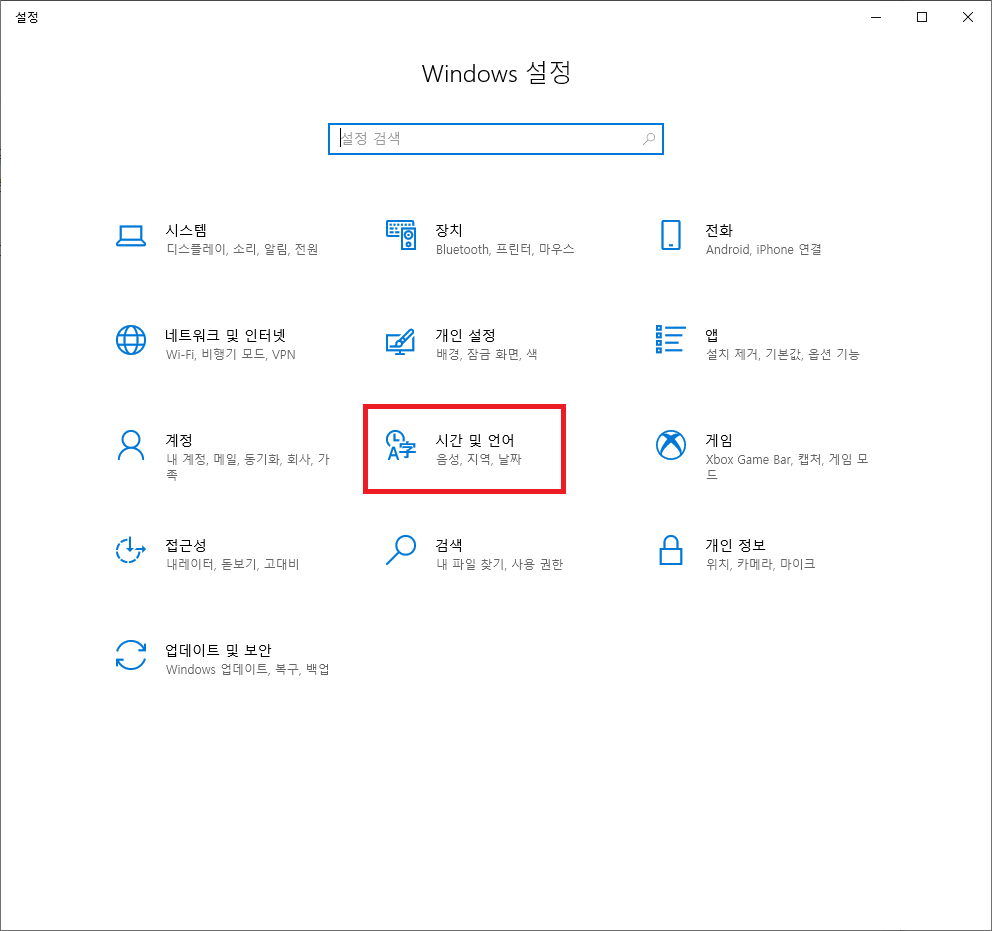
Task: Click the Bluetooth, 프린터, 마우스 description
Action: tap(505, 249)
